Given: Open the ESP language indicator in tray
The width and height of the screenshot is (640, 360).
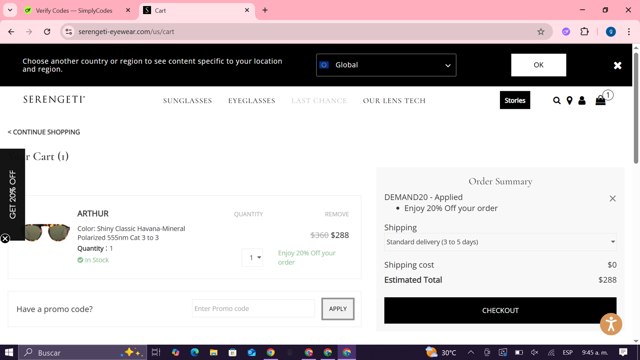Looking at the screenshot, I should click(x=567, y=352).
